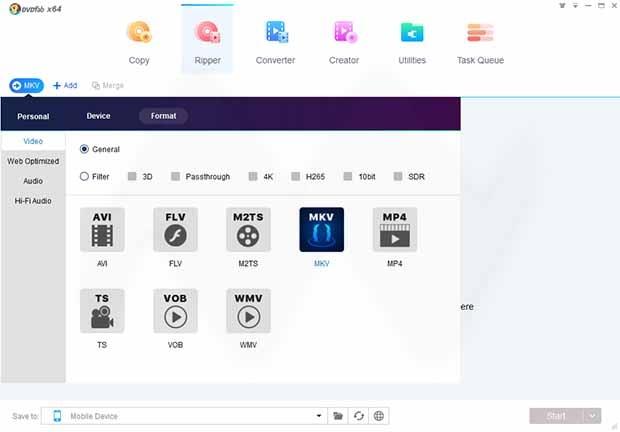Viewport: 620px width, 432px height.
Task: Open the Copy module
Action: pos(139,42)
